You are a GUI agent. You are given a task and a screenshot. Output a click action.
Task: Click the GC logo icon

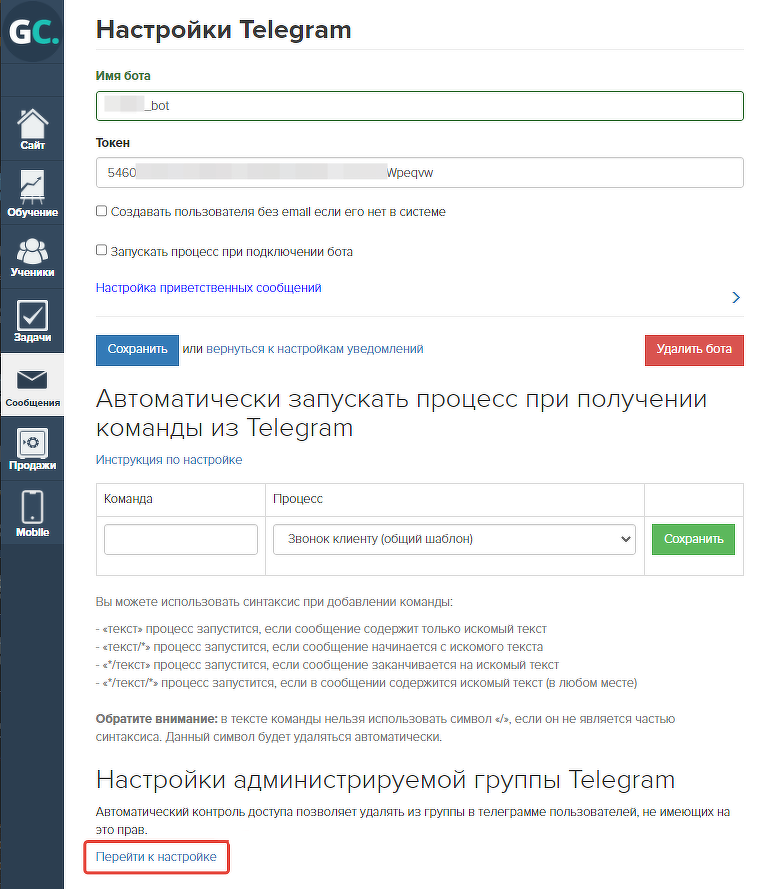(32, 31)
